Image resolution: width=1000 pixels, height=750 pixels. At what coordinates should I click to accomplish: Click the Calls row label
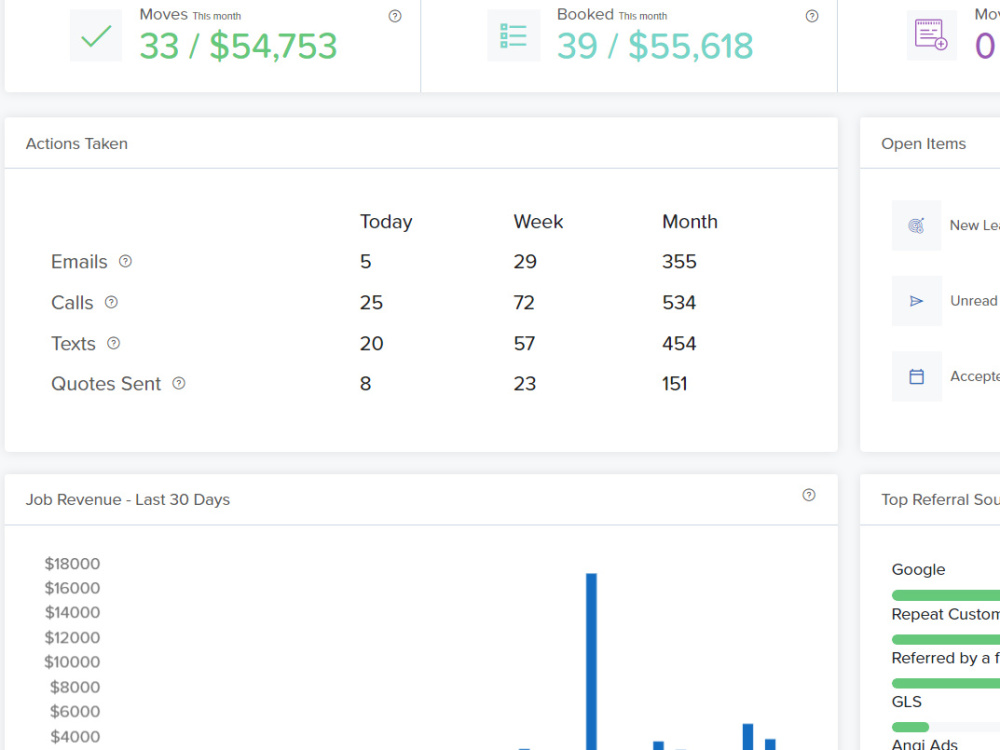point(72,302)
